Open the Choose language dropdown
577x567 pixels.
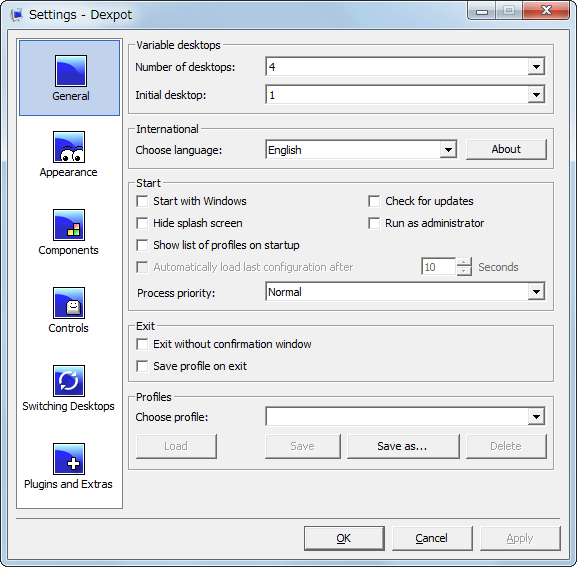tap(448, 149)
